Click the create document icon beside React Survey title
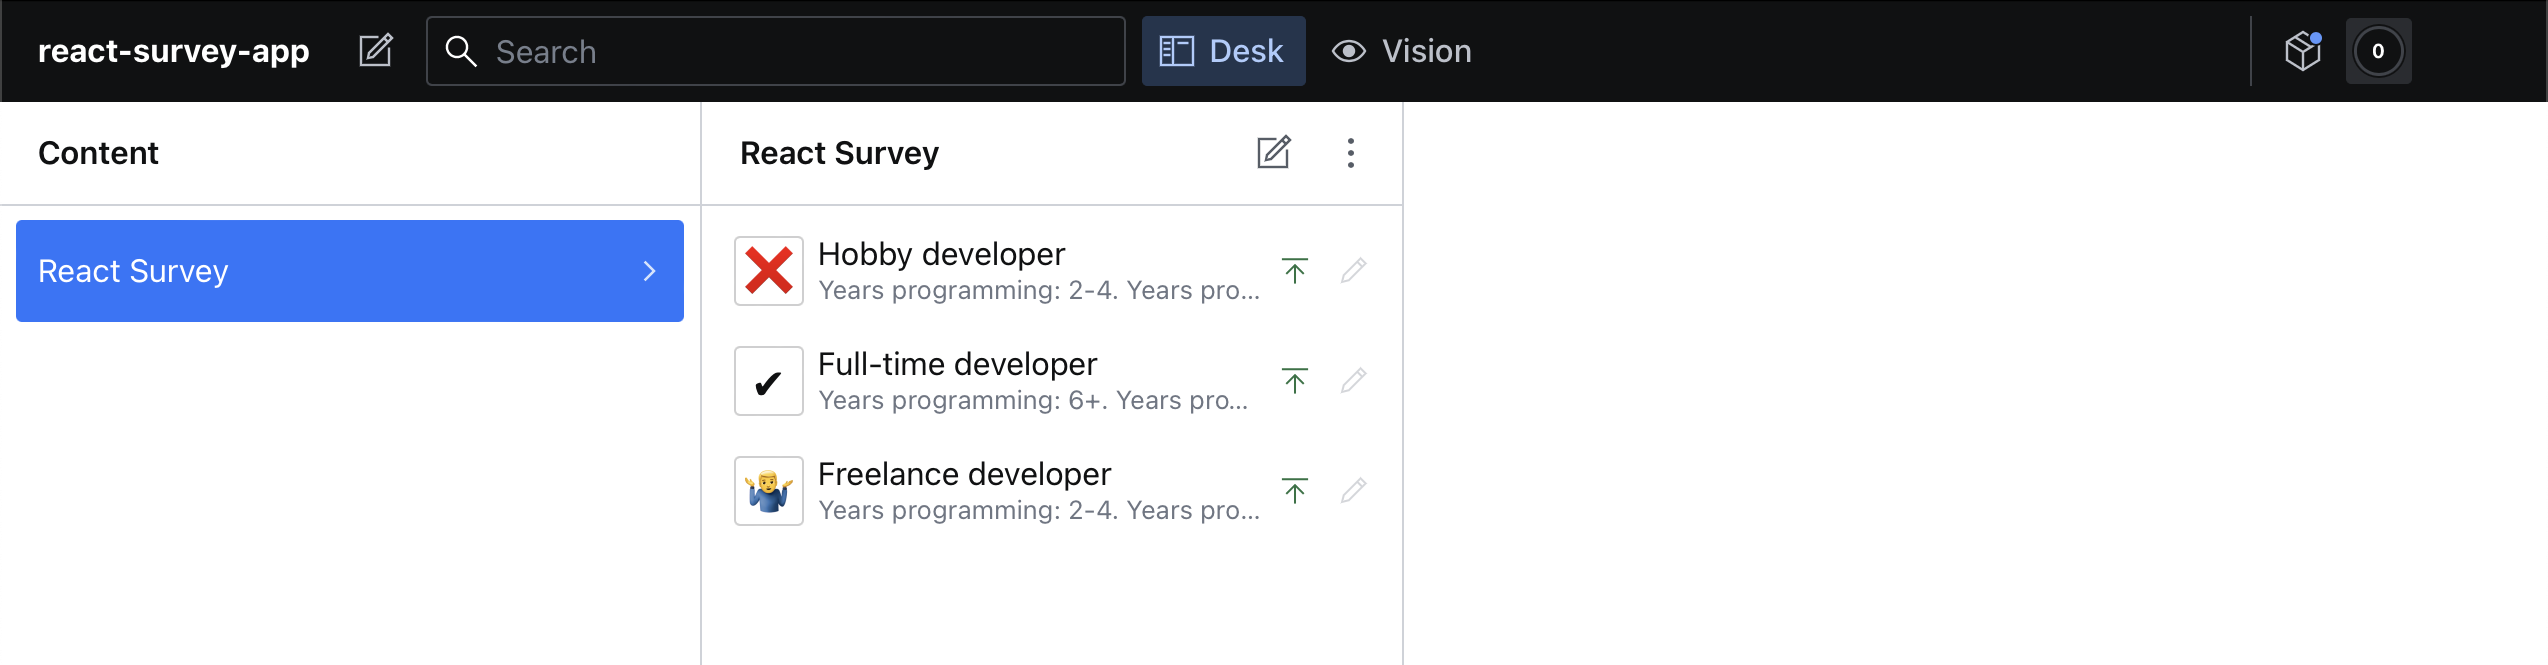 (x=1274, y=153)
